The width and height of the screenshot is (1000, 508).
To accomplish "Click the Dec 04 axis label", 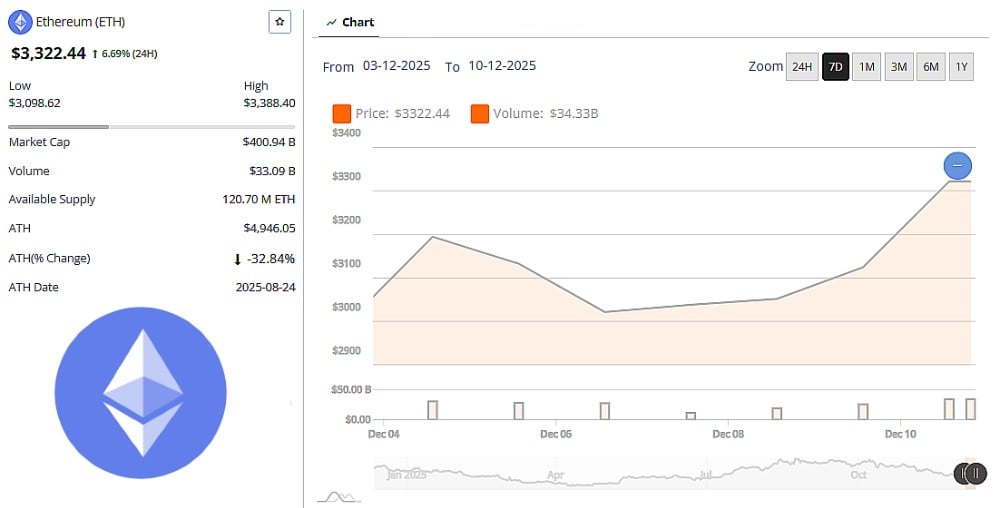I will pos(383,434).
